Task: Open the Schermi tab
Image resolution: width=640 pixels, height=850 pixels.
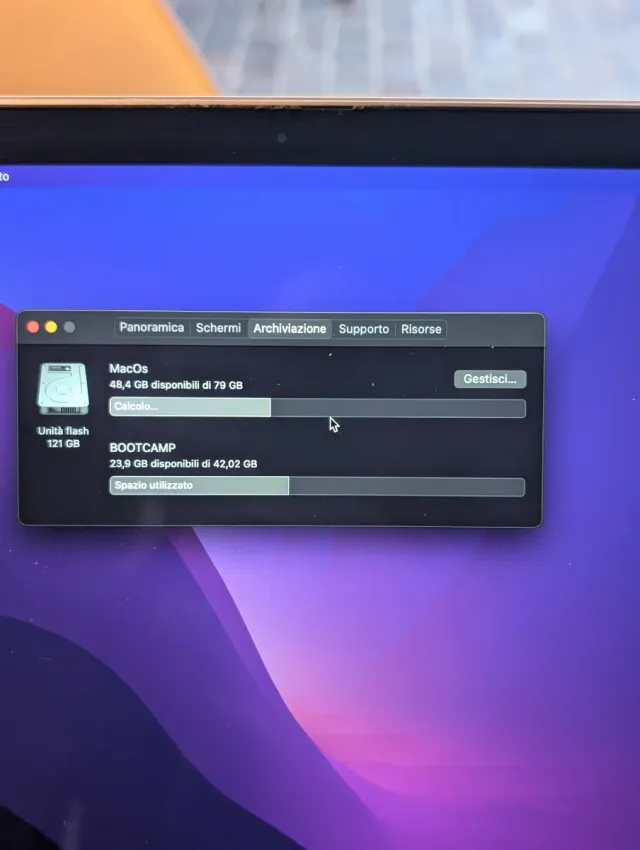Action: pos(218,328)
